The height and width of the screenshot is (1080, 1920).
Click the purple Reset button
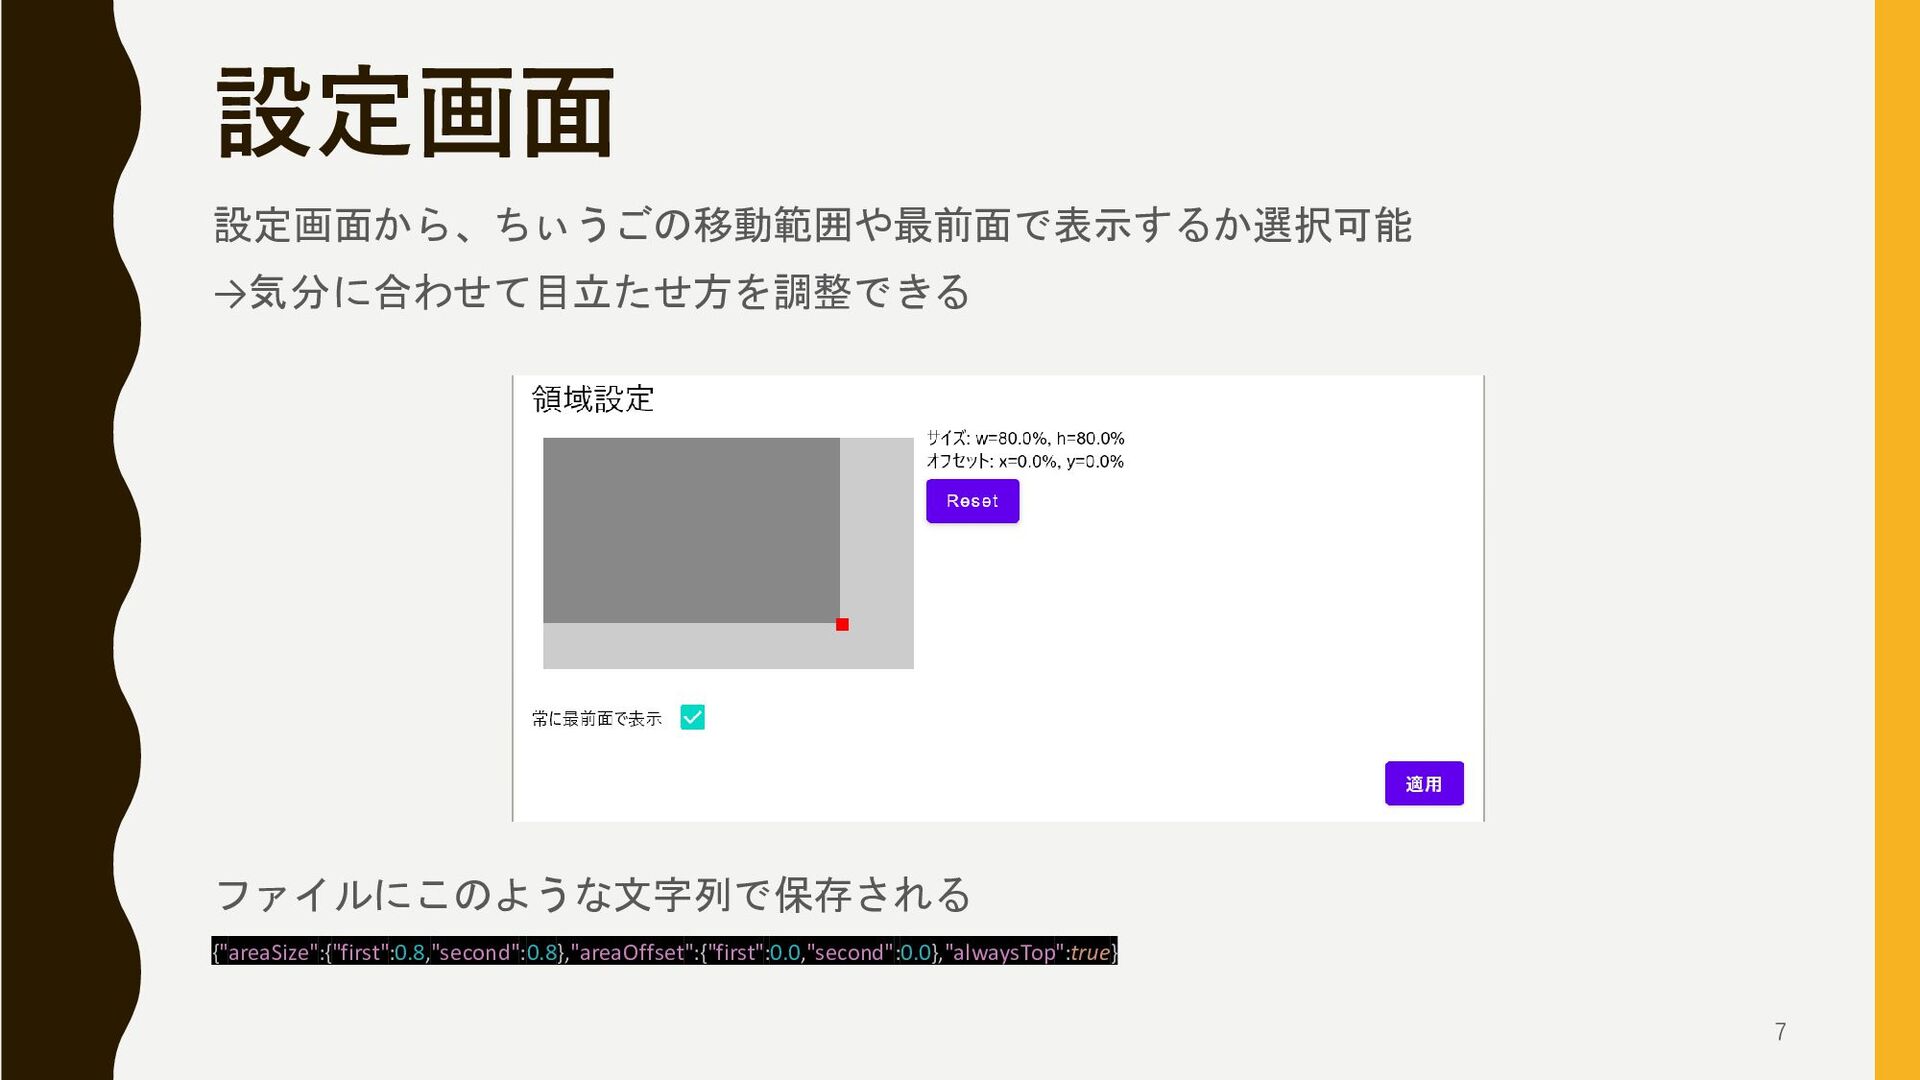pyautogui.click(x=972, y=501)
